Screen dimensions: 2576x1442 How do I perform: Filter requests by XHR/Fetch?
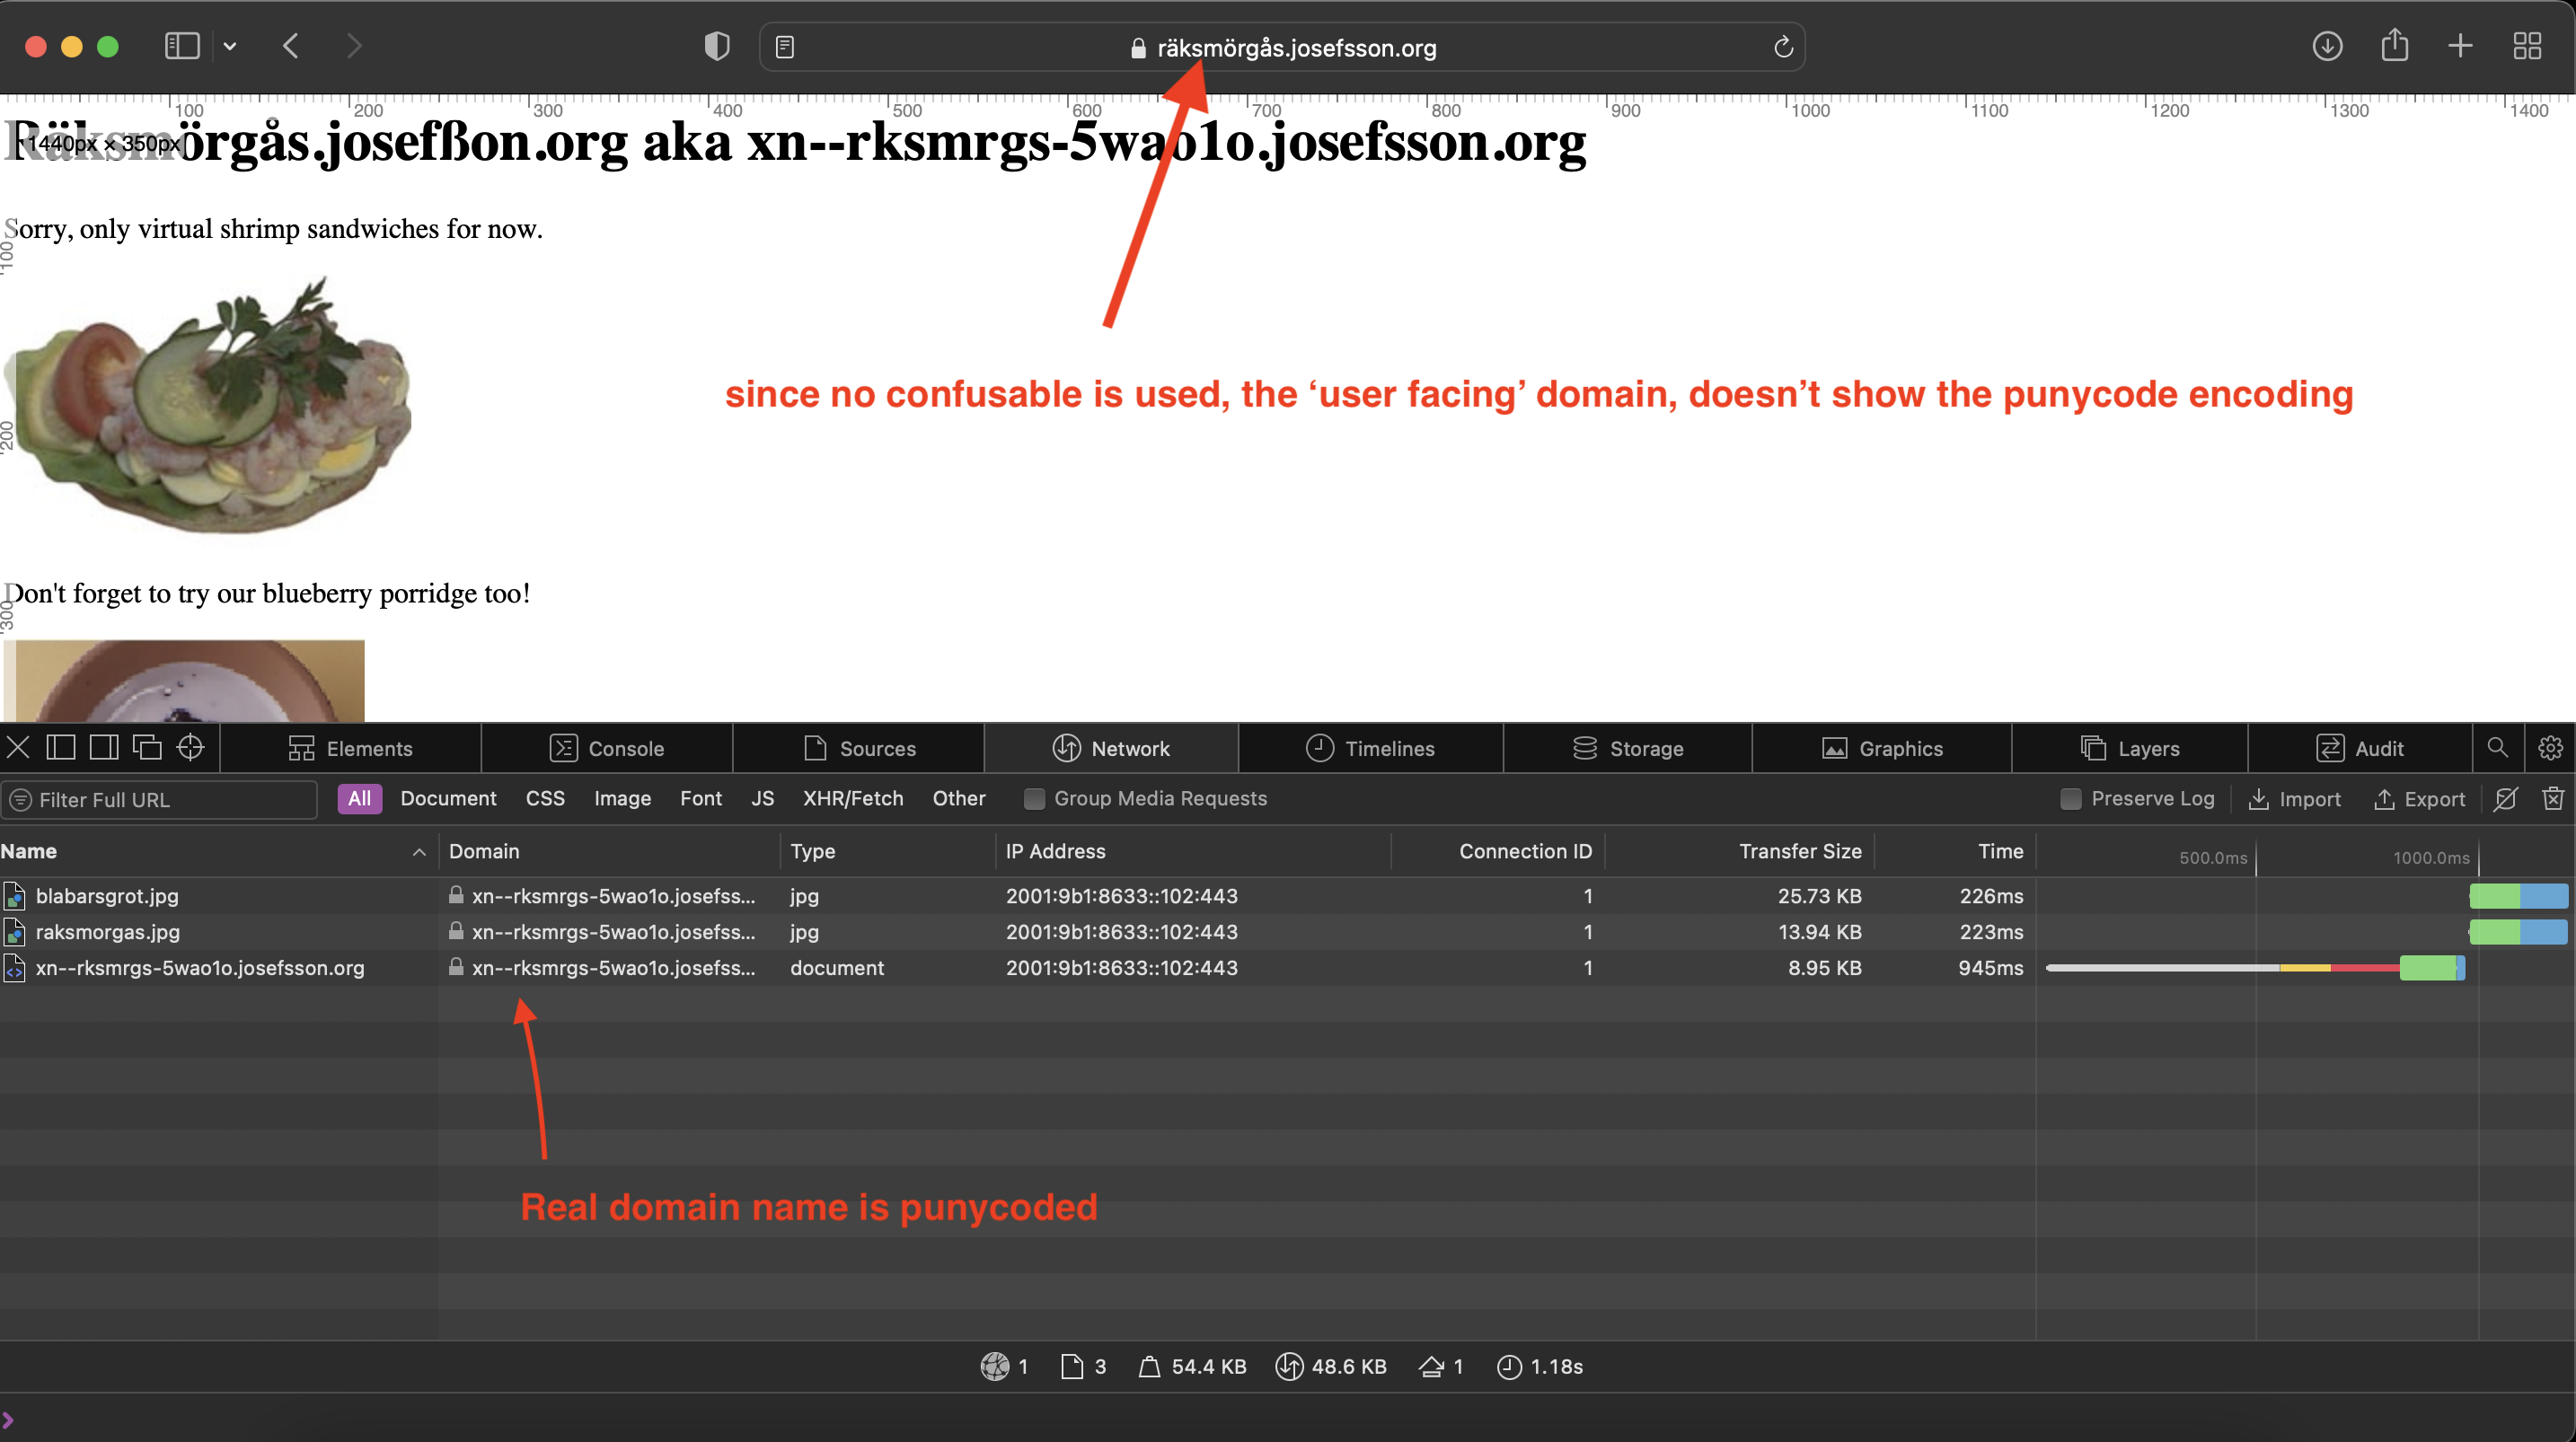852,799
